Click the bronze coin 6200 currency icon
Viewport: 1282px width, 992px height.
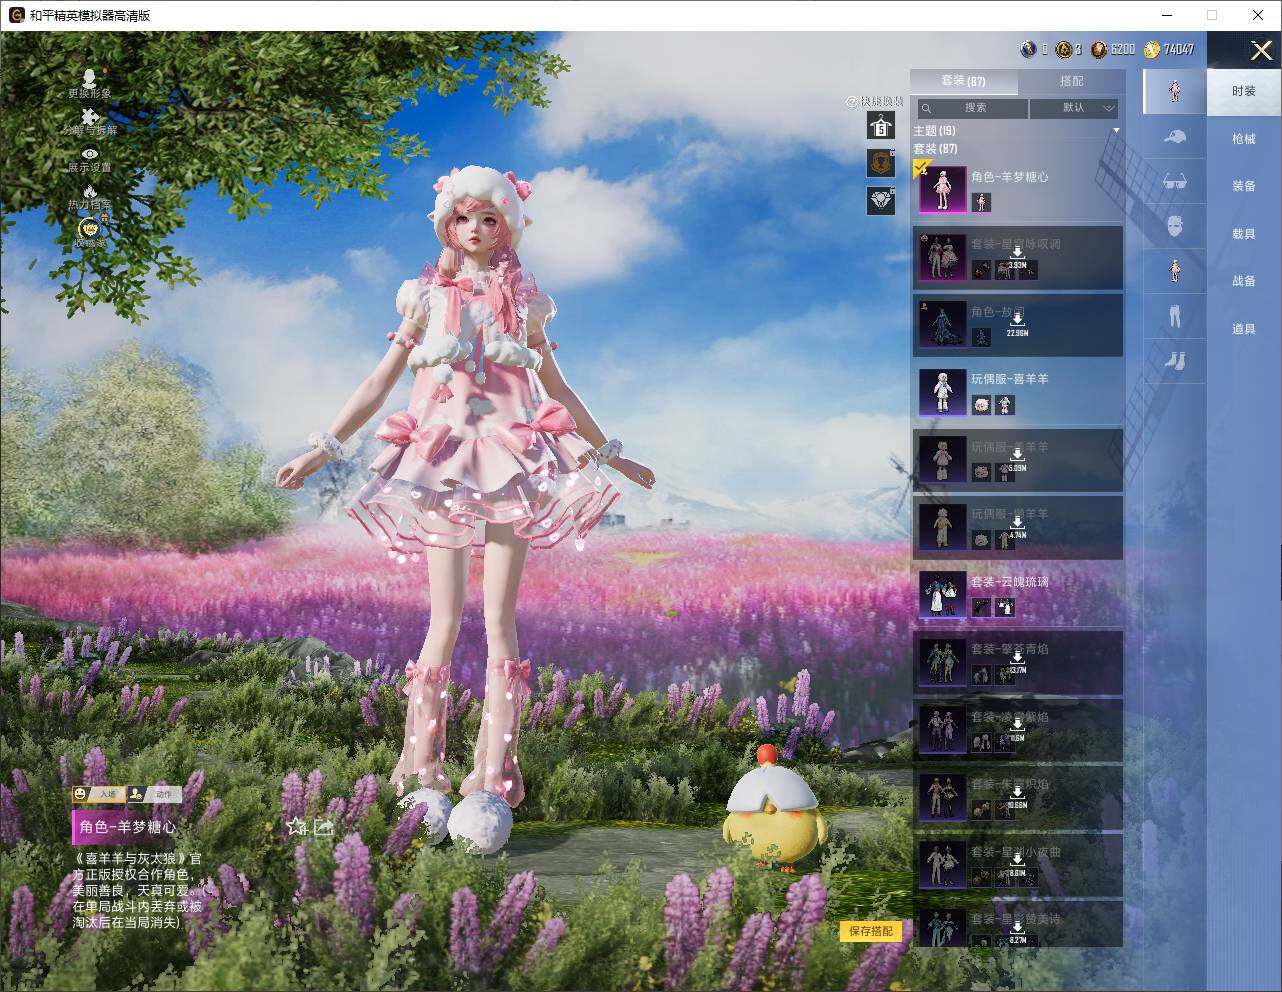[x=1099, y=49]
